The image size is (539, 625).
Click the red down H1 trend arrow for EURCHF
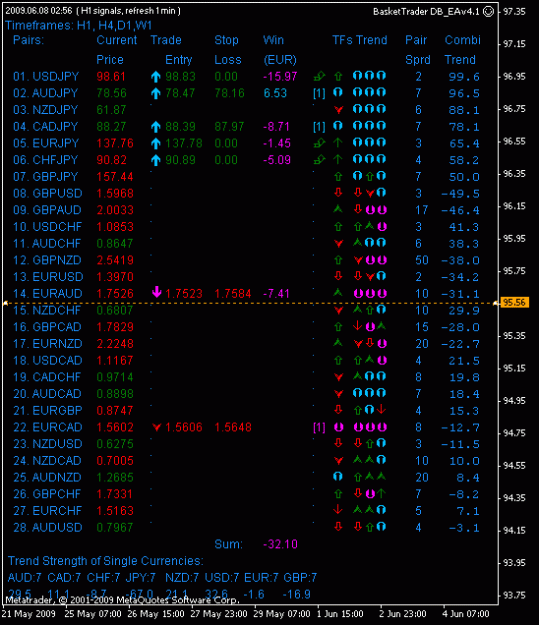(x=338, y=509)
